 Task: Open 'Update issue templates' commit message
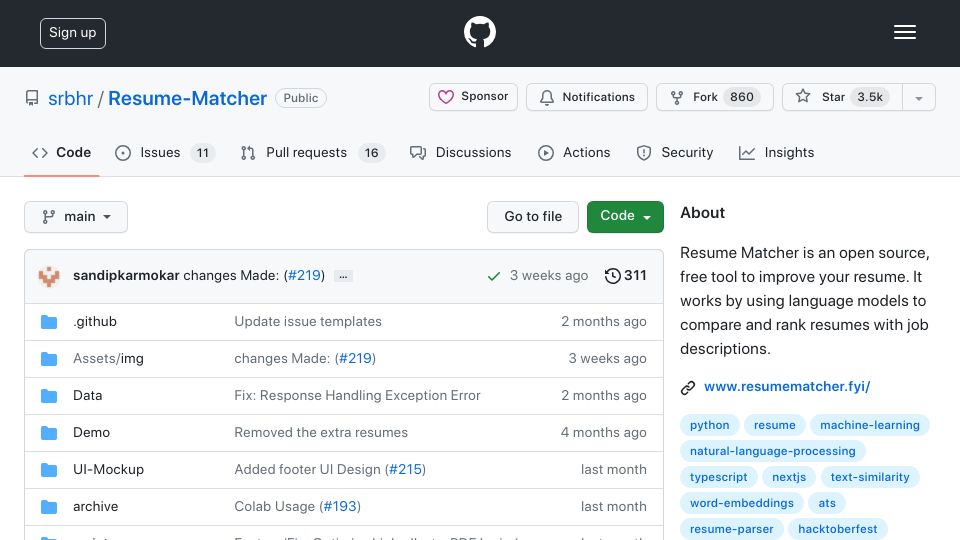308,321
